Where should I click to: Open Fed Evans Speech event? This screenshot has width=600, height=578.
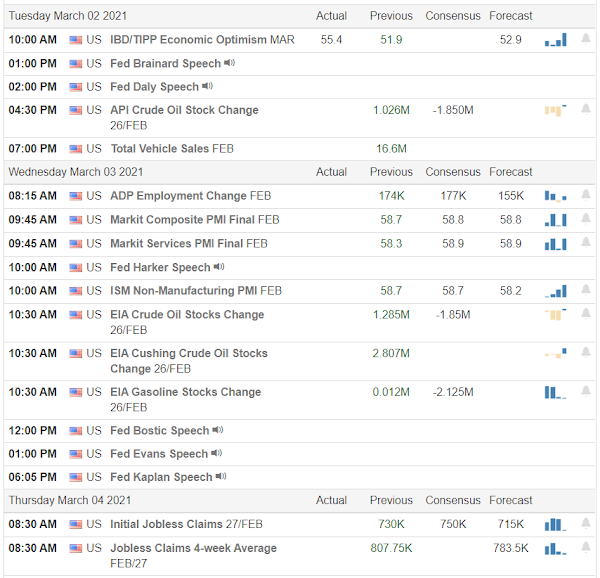[159, 454]
